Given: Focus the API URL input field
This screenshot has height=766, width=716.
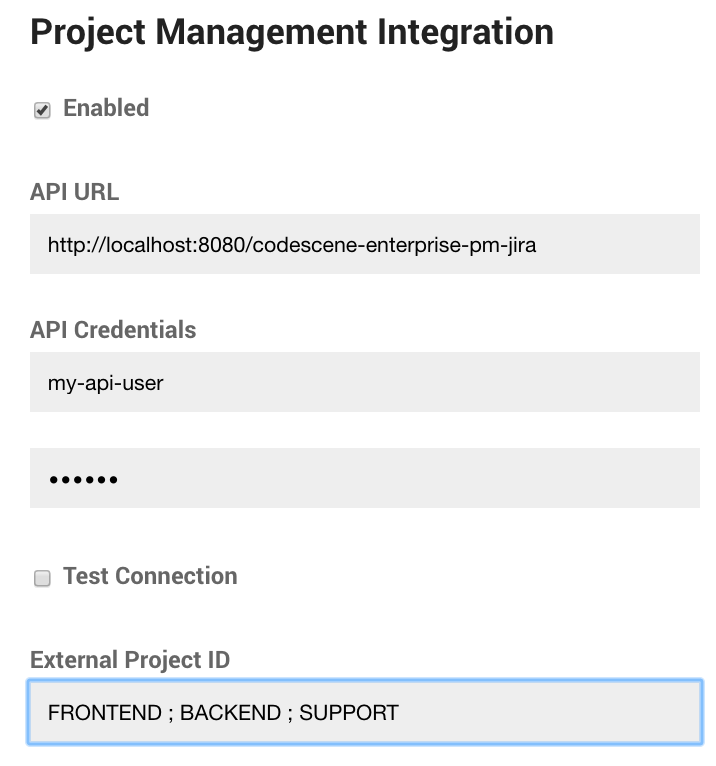Looking at the screenshot, I should (x=364, y=244).
